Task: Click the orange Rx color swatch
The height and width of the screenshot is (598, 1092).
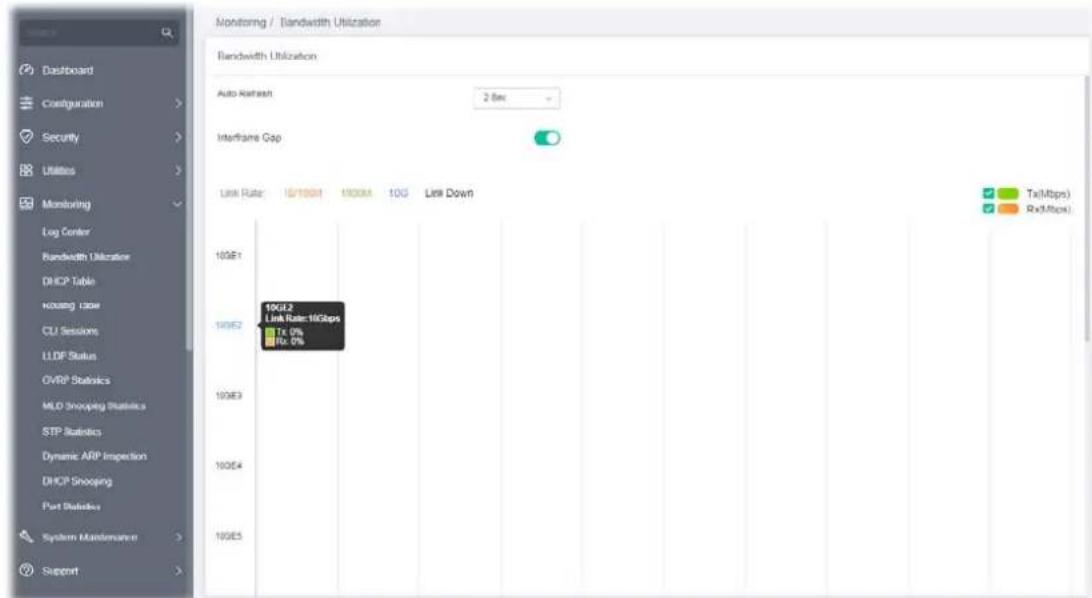Action: pos(1008,208)
